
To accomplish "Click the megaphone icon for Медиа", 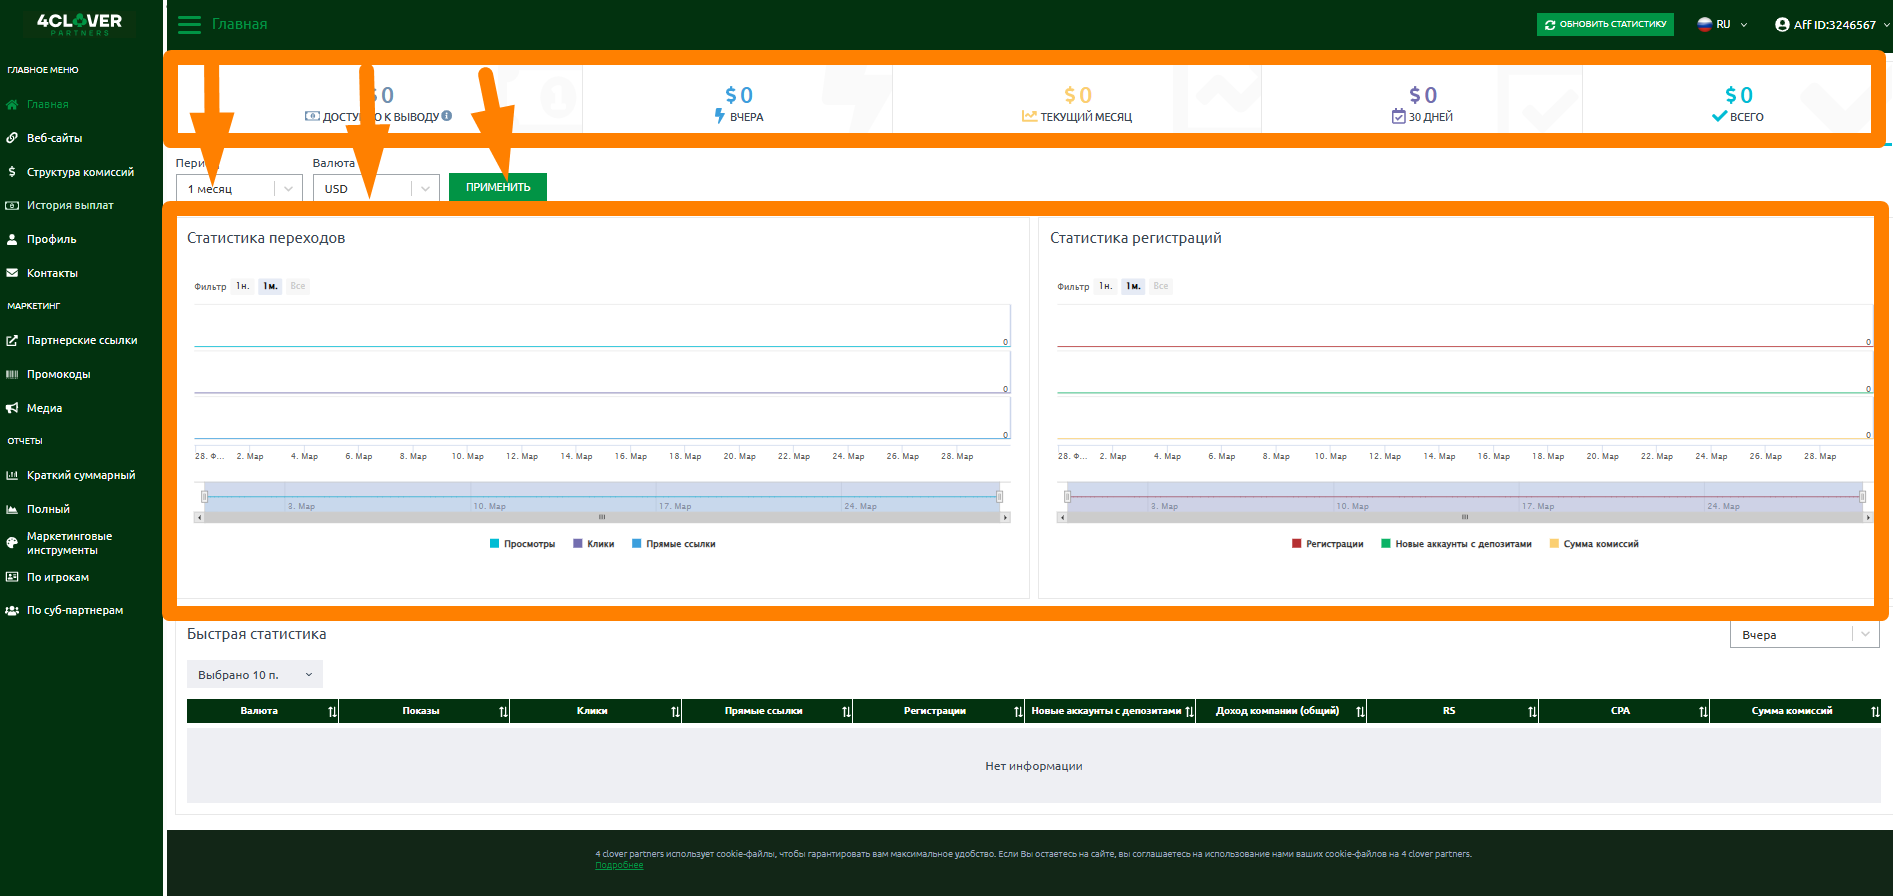I will point(12,408).
